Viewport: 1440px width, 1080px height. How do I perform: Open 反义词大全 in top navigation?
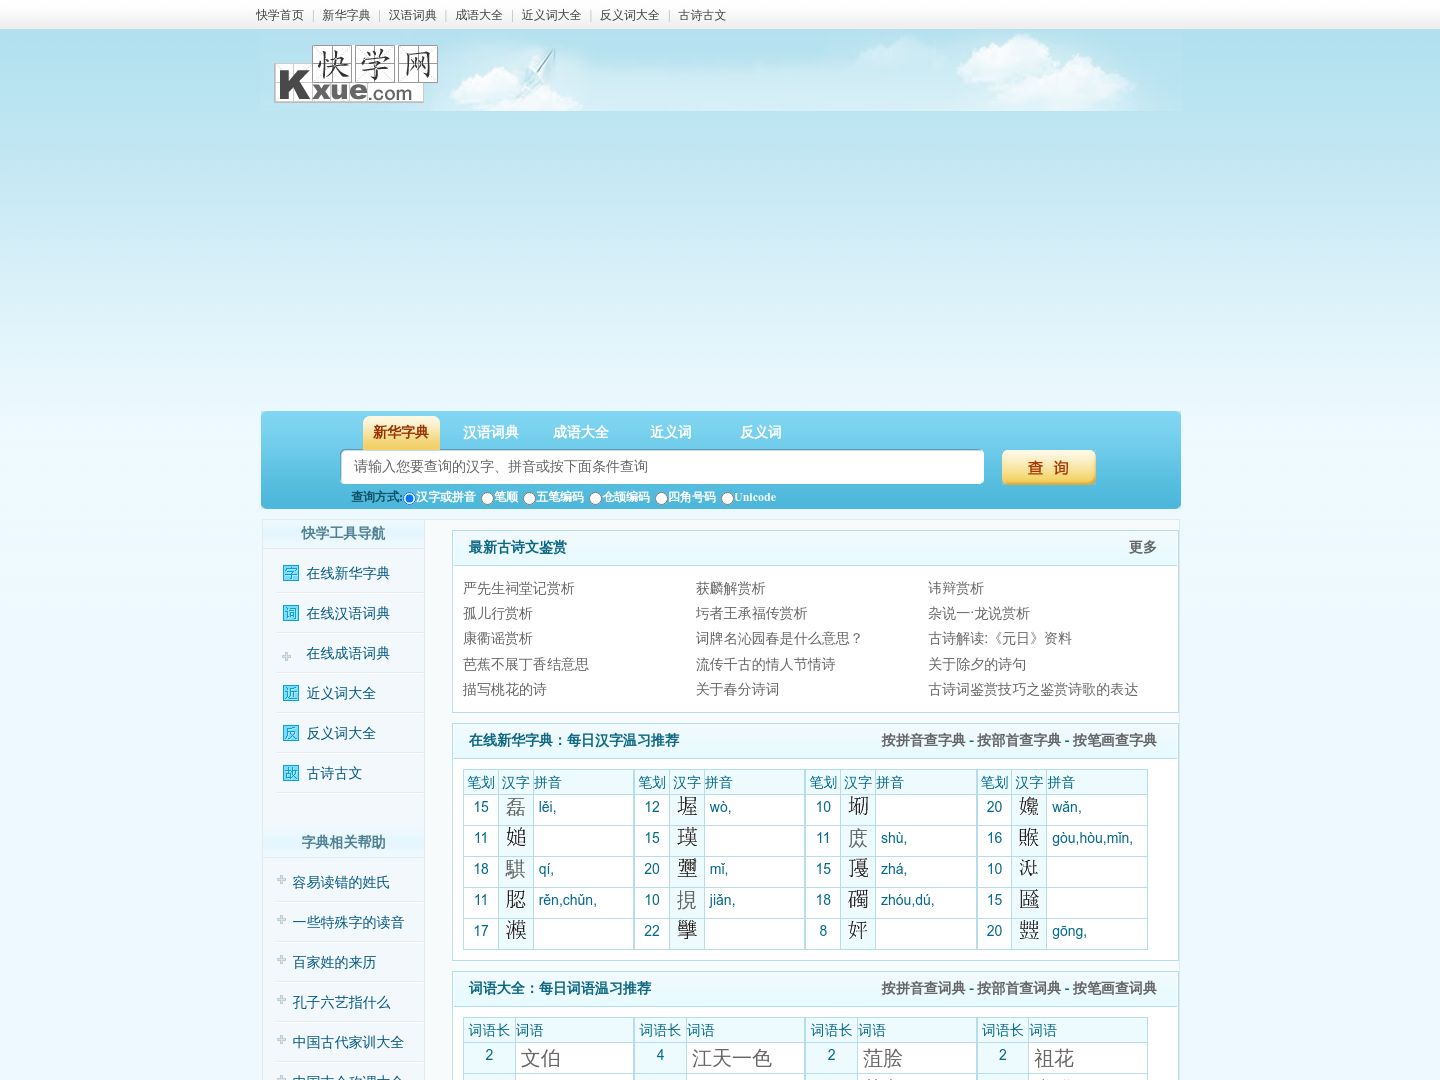[630, 15]
